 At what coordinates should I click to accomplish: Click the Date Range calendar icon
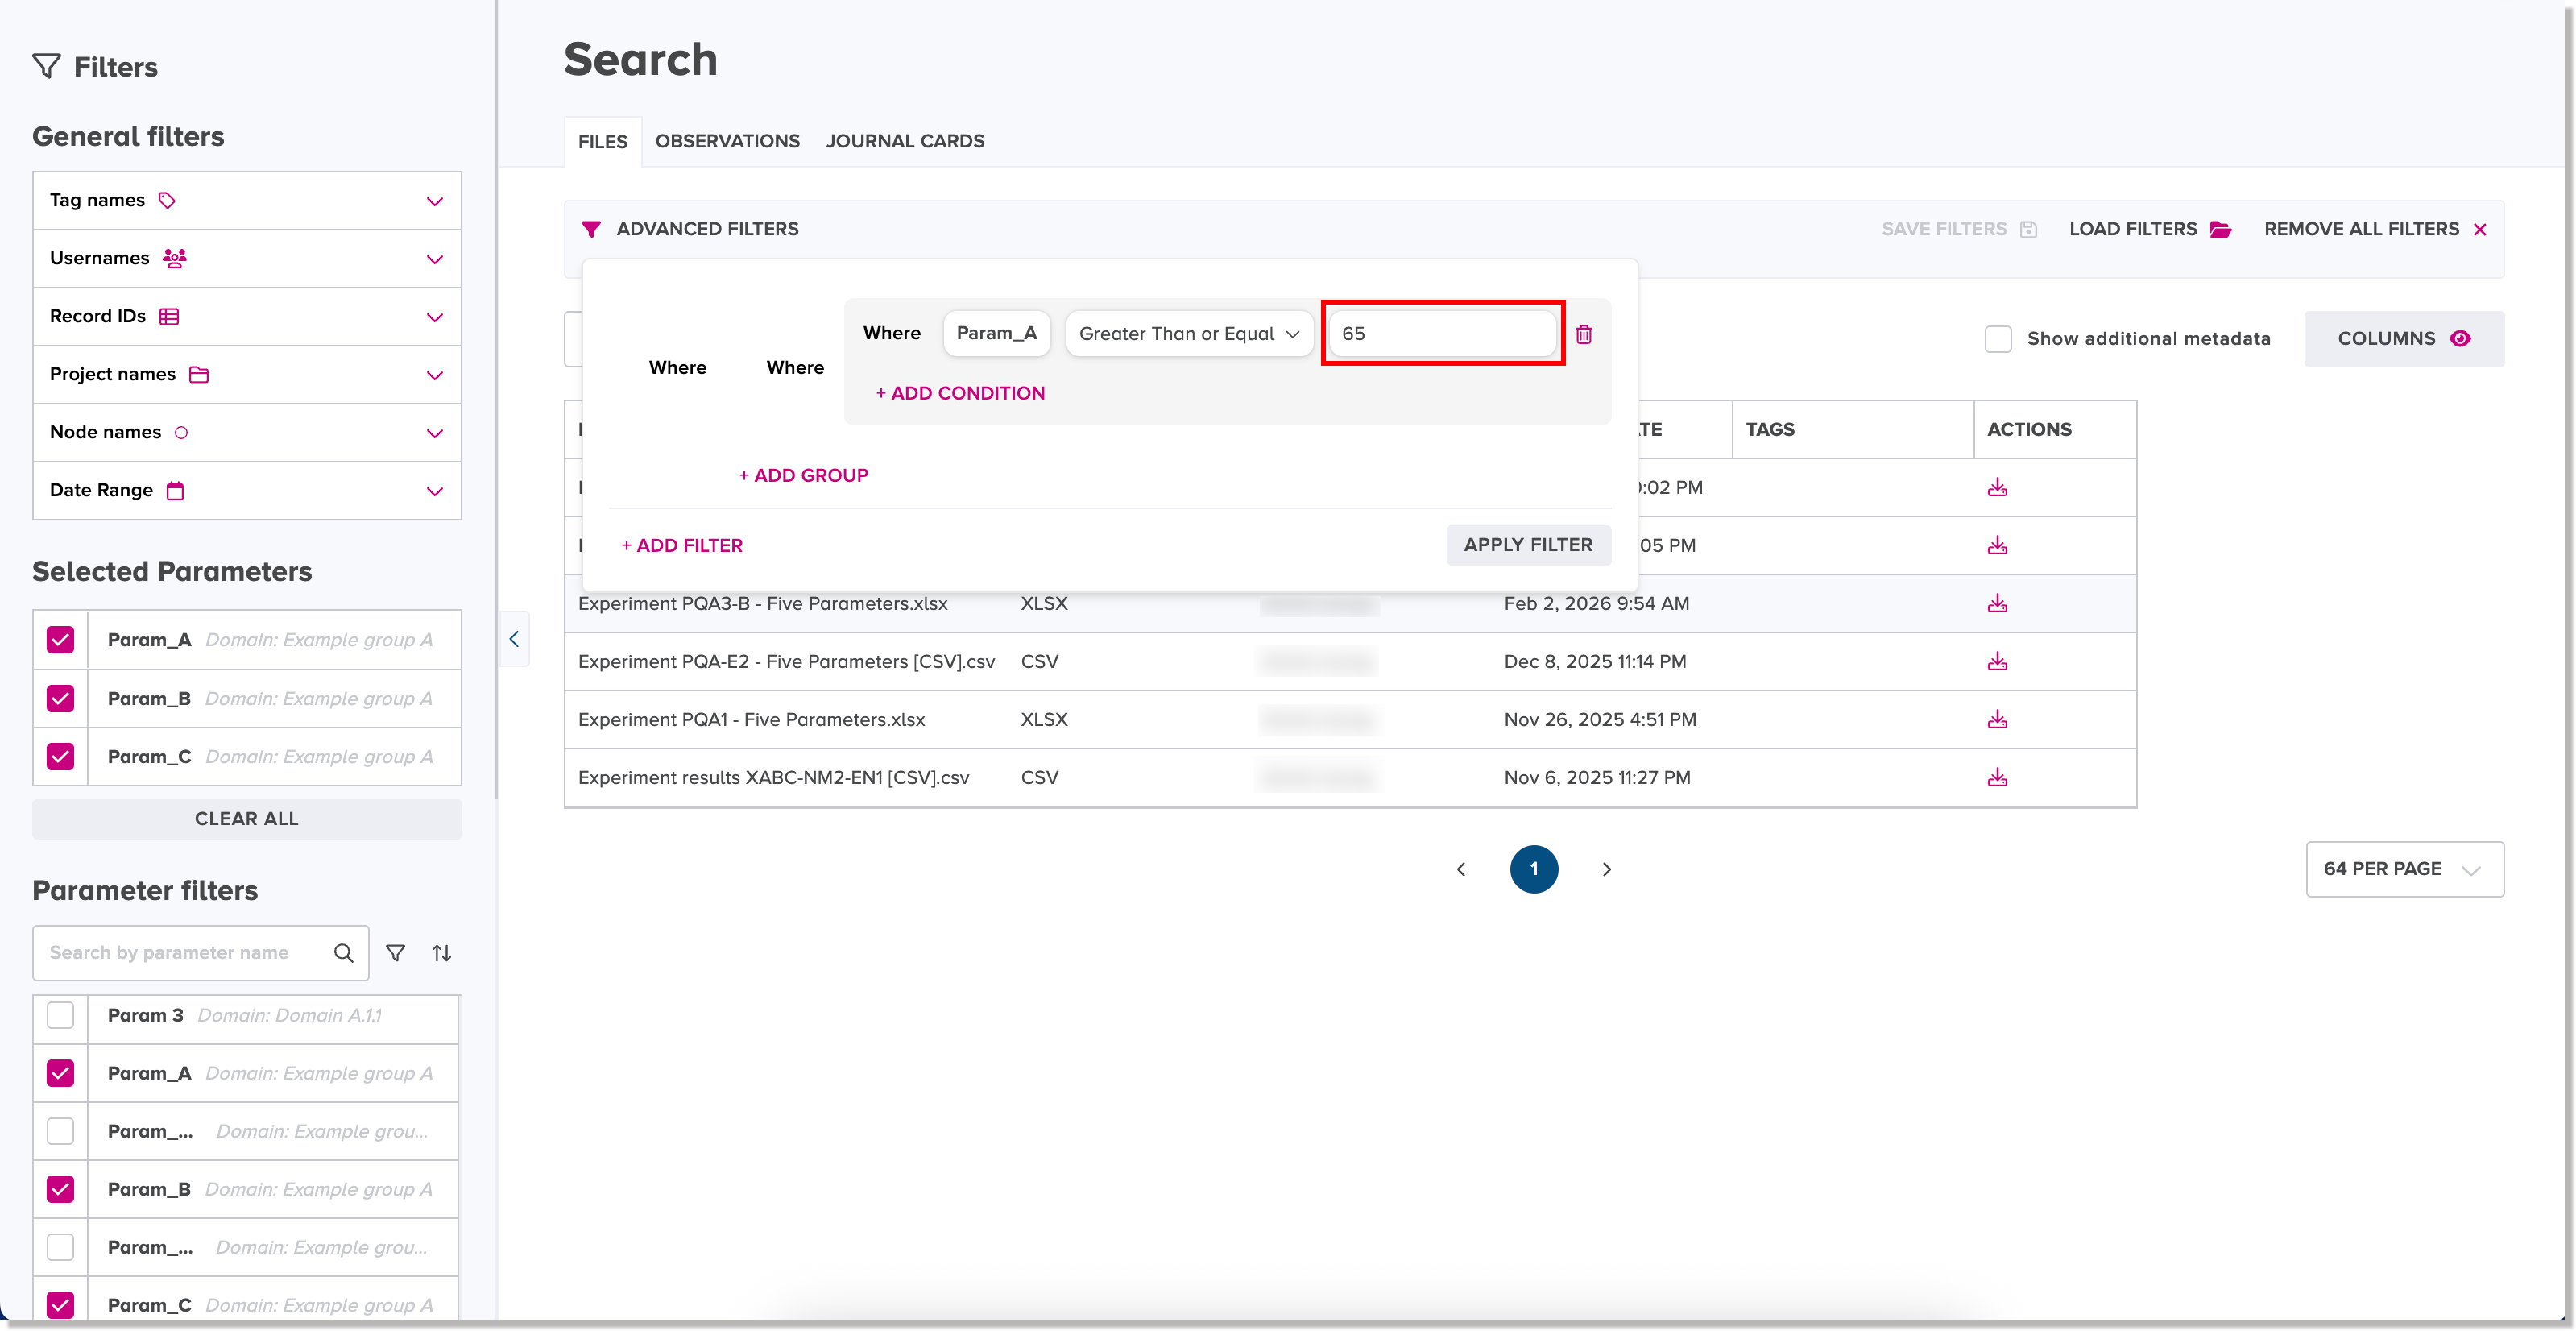click(x=175, y=490)
